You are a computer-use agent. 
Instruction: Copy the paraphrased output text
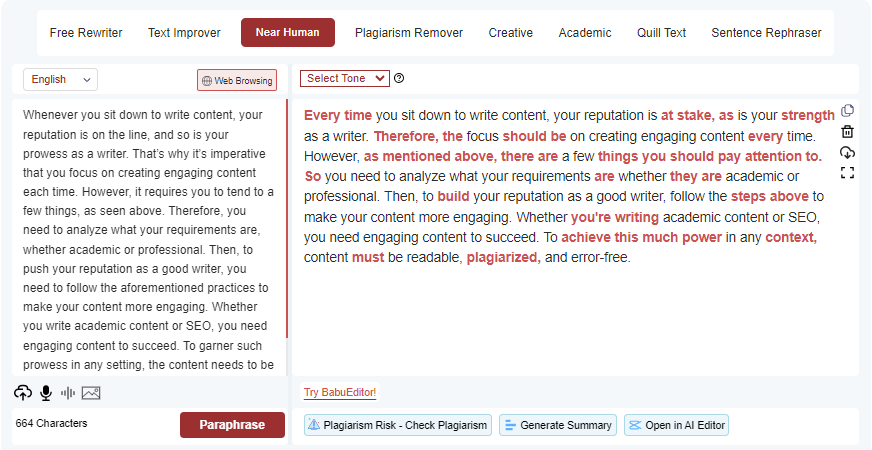click(847, 111)
